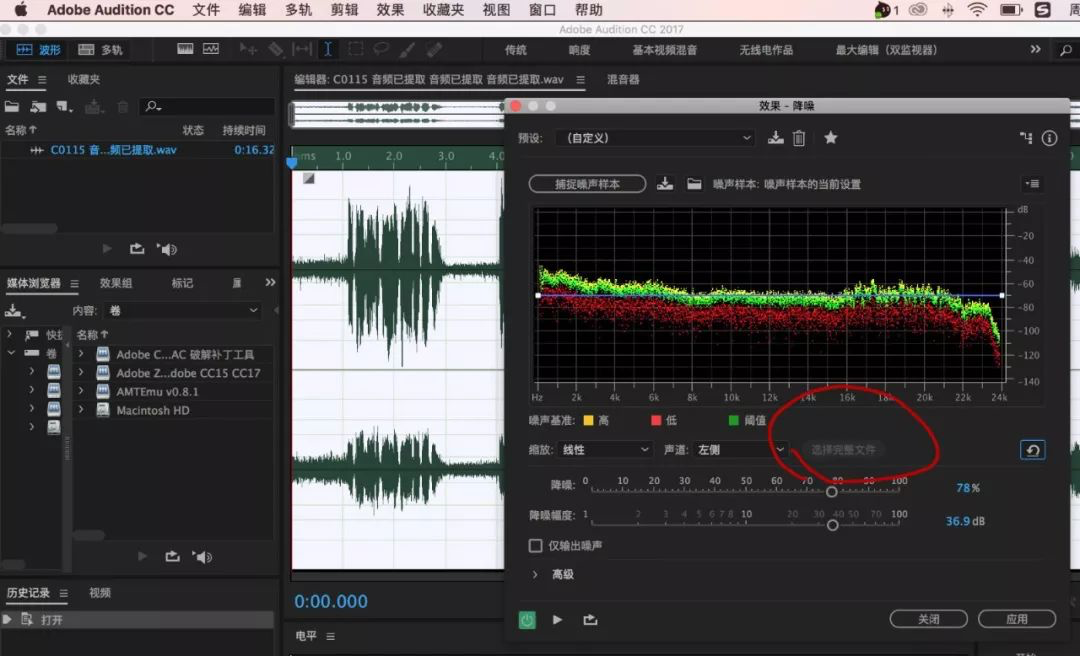Viewport: 1080px width, 656px height.
Task: Delete the preset using the trash icon
Action: coord(799,138)
